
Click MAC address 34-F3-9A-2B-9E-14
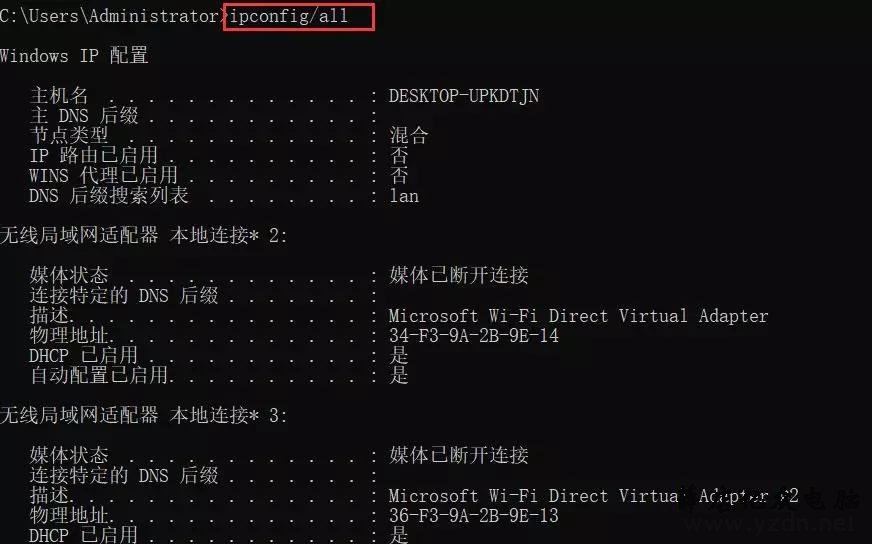pos(474,335)
